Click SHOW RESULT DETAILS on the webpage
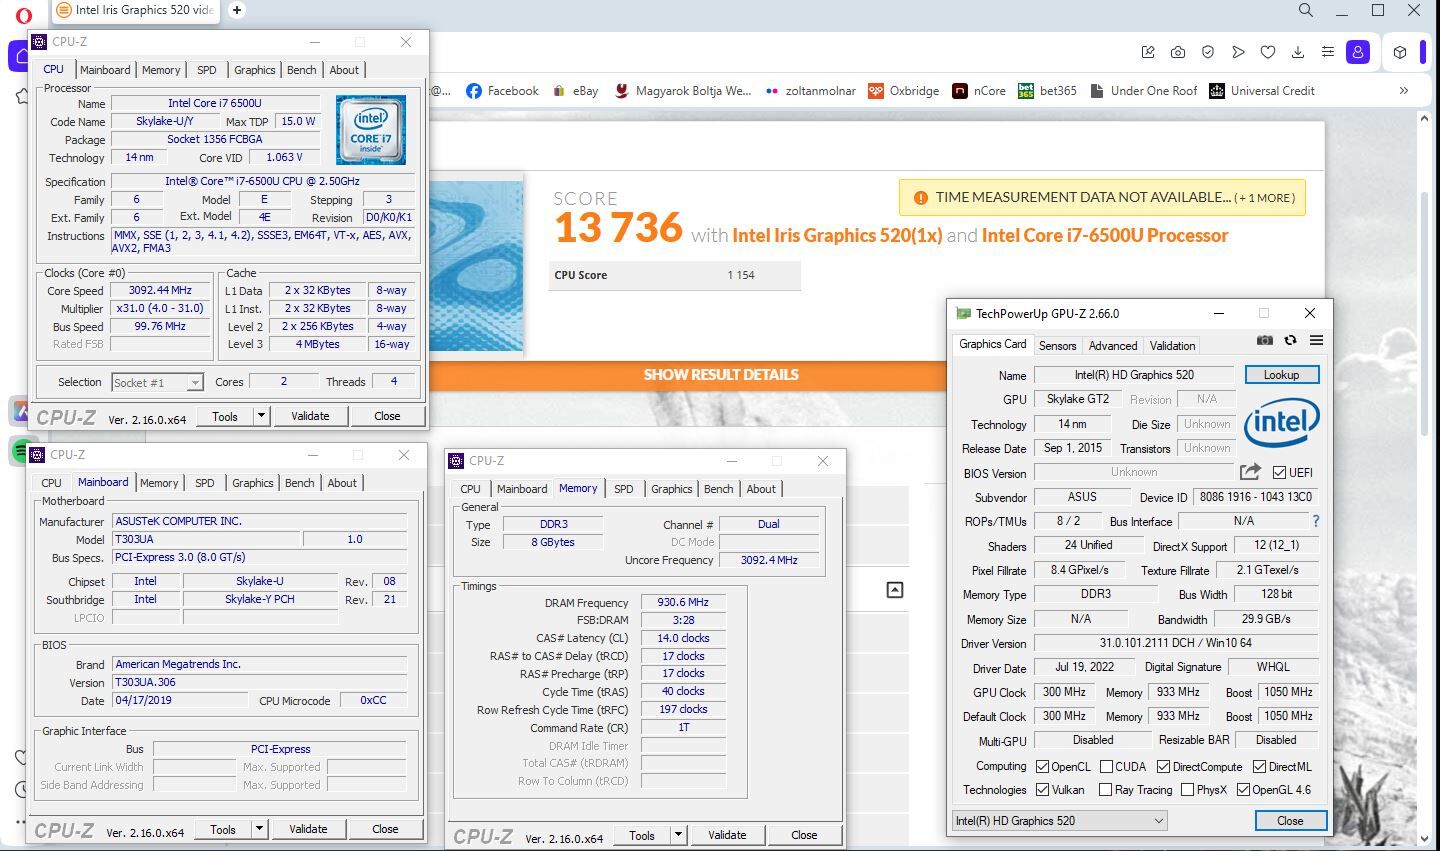The image size is (1440, 851). click(x=720, y=374)
